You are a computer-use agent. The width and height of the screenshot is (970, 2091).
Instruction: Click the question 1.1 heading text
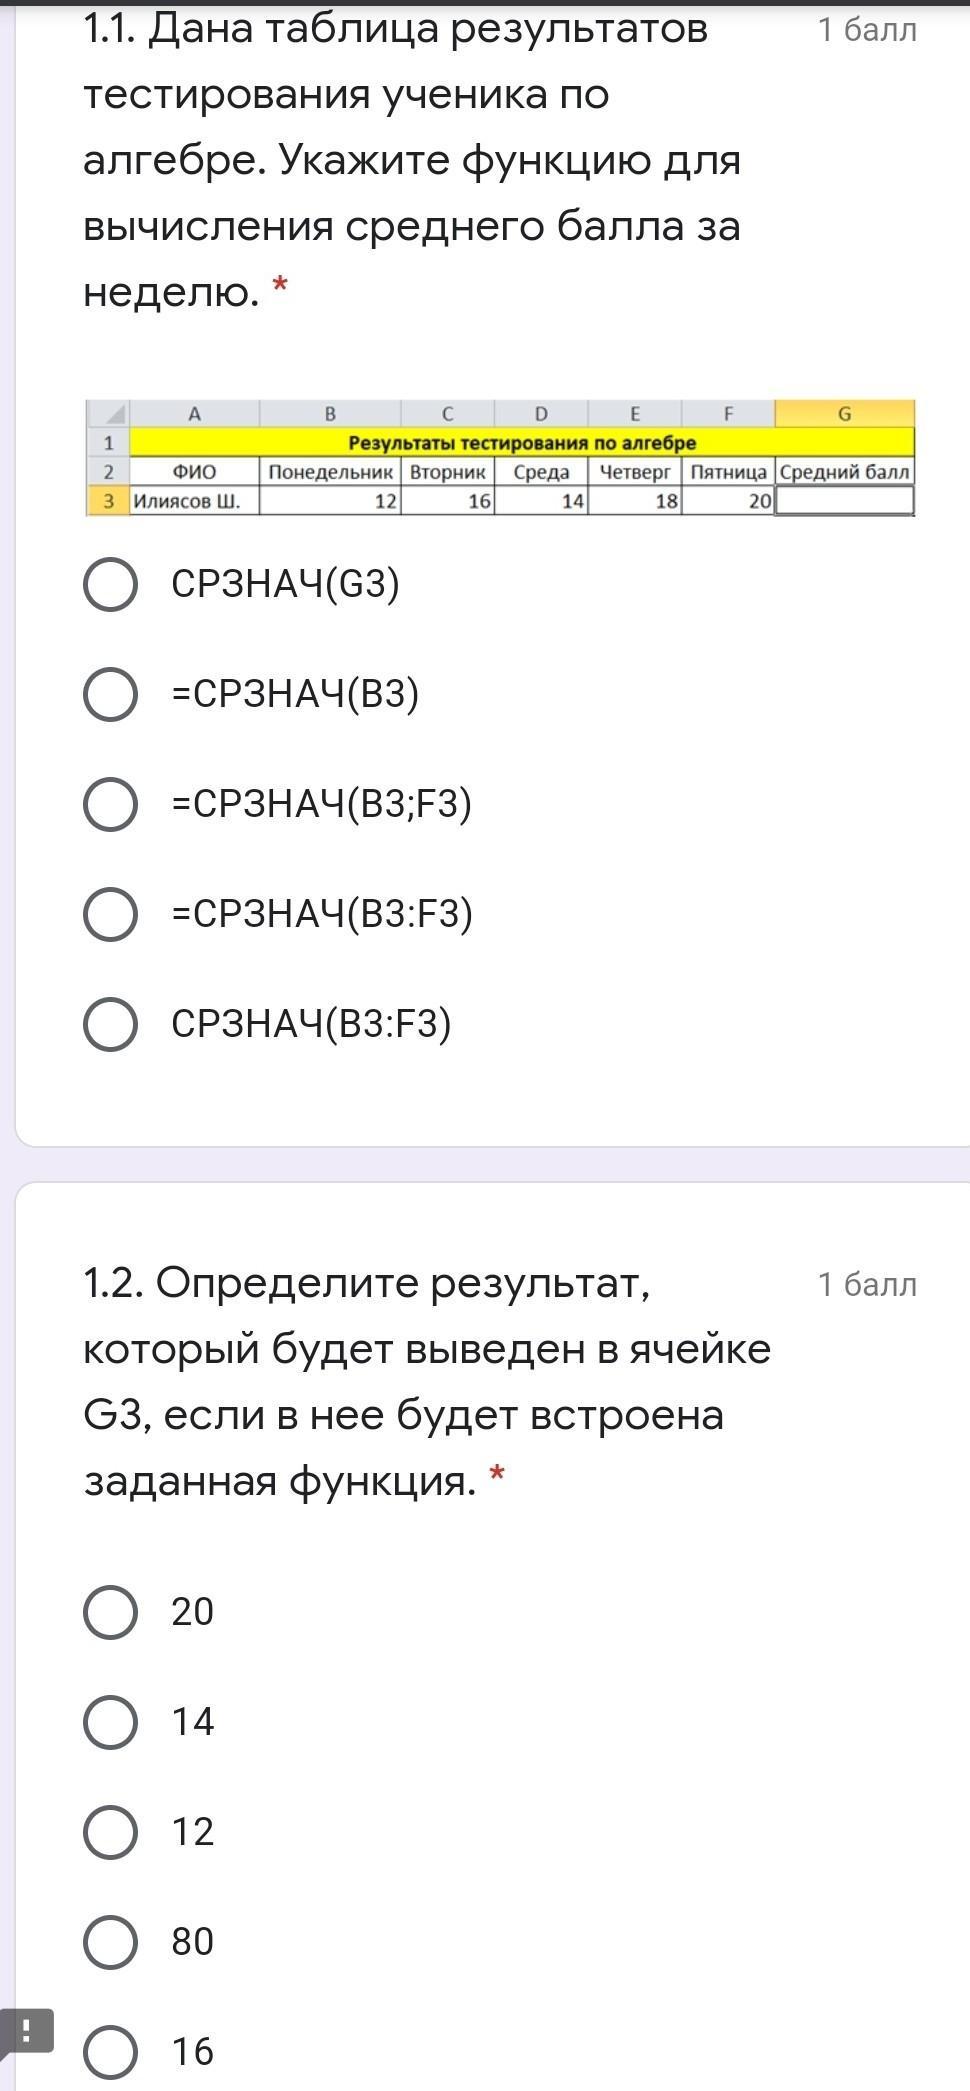pos(412,160)
